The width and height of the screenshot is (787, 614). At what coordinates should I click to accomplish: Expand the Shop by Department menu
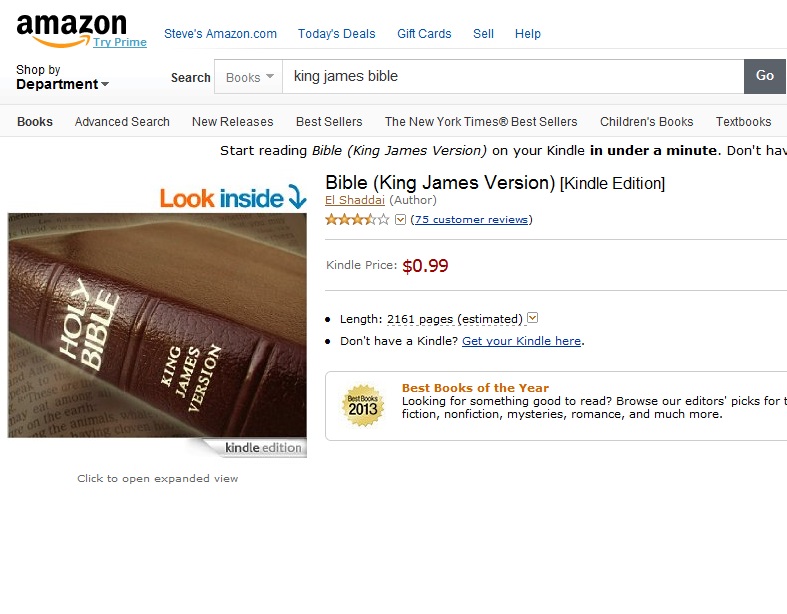[62, 77]
